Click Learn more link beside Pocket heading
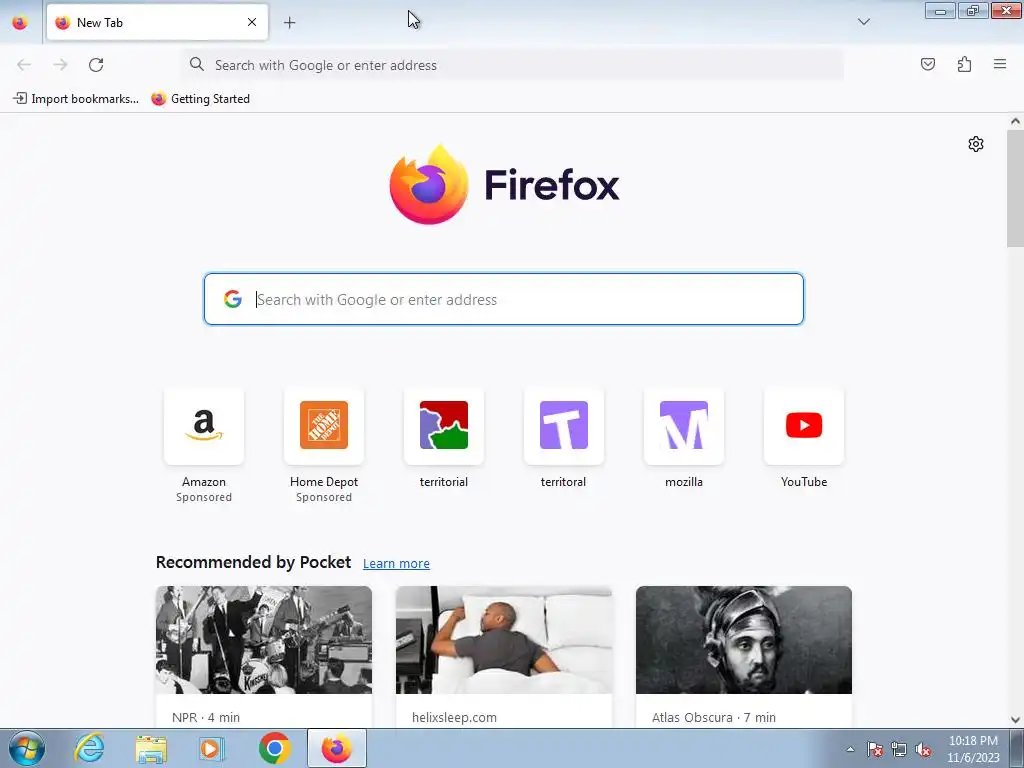Image resolution: width=1024 pixels, height=768 pixels. tap(396, 564)
